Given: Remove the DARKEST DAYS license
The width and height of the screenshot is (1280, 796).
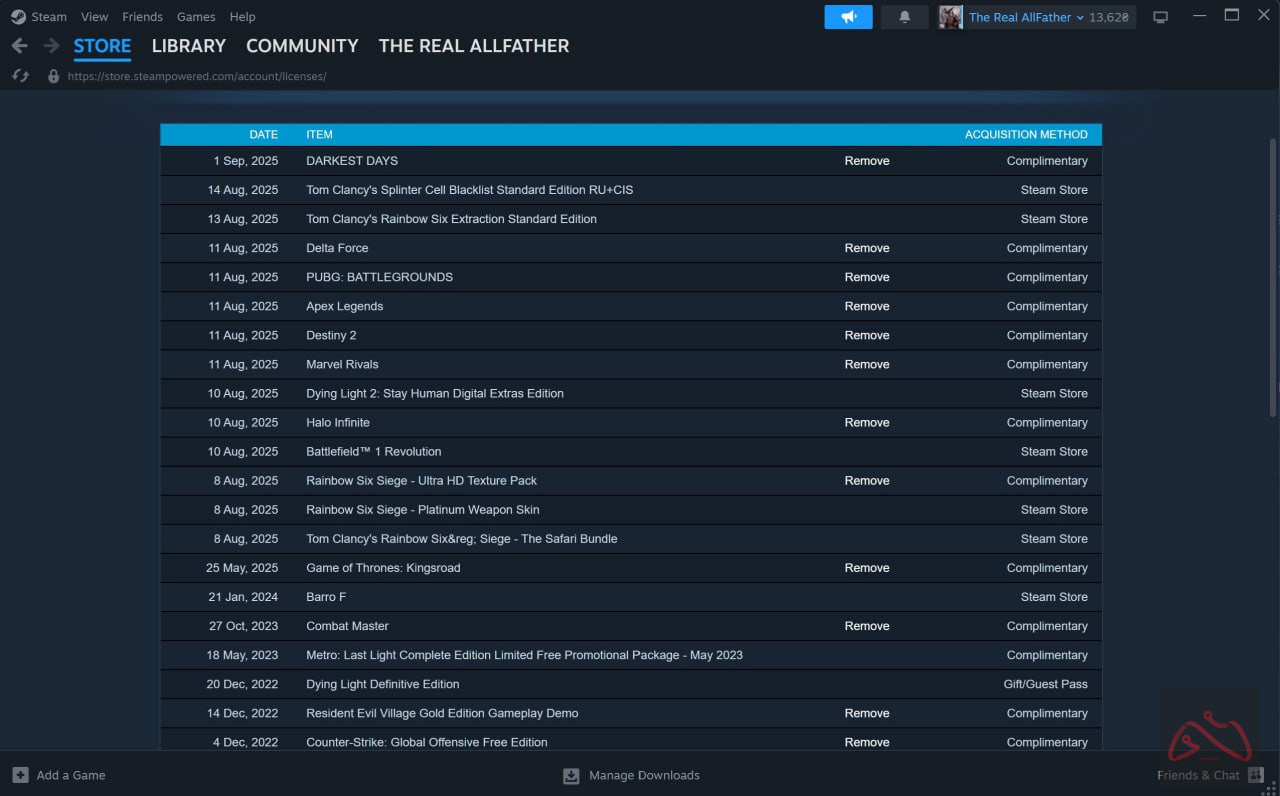Looking at the screenshot, I should 866,161.
